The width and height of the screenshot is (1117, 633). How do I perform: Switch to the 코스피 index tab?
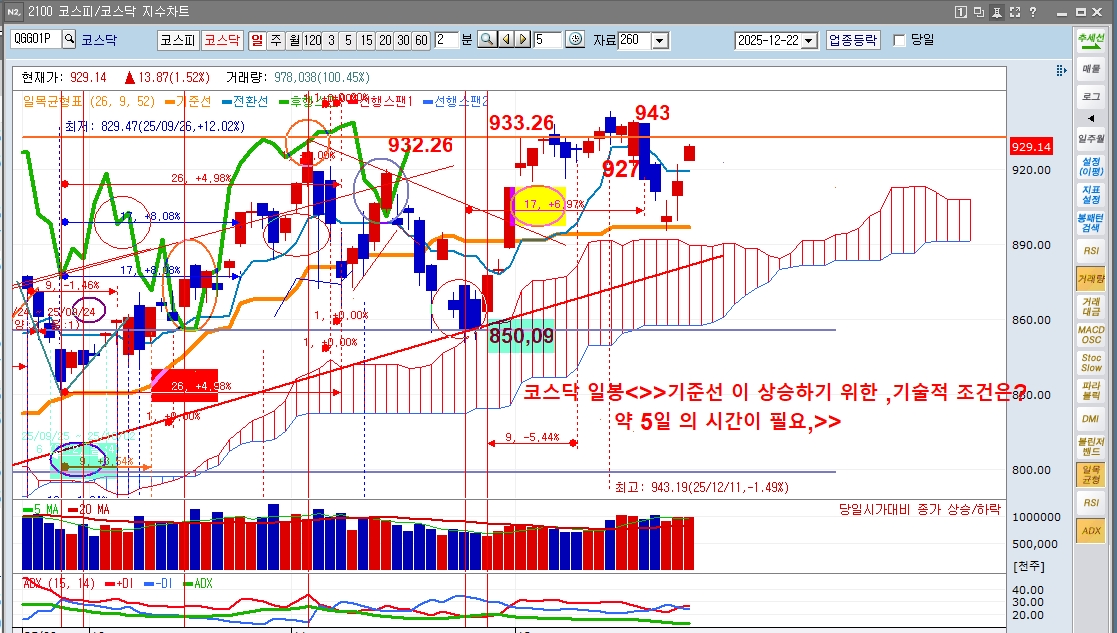coord(177,41)
